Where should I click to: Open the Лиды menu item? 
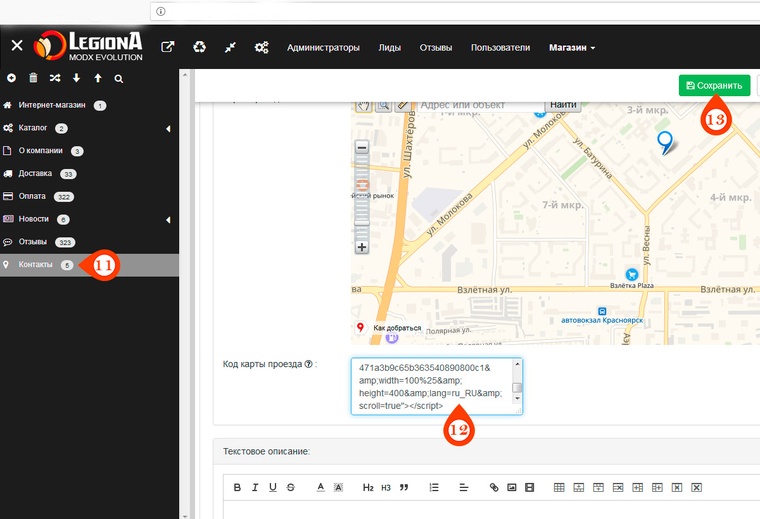pos(389,47)
